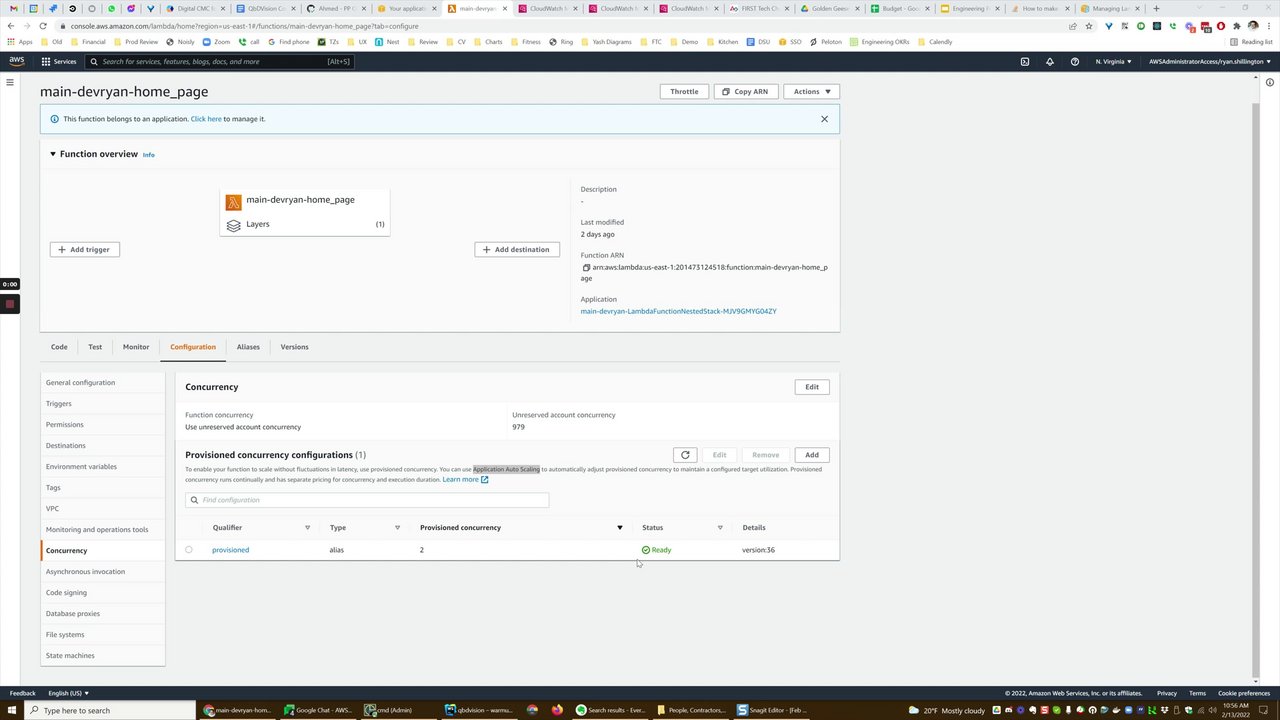The width and height of the screenshot is (1280, 720).
Task: Open the notifications bell
Action: 1049,61
